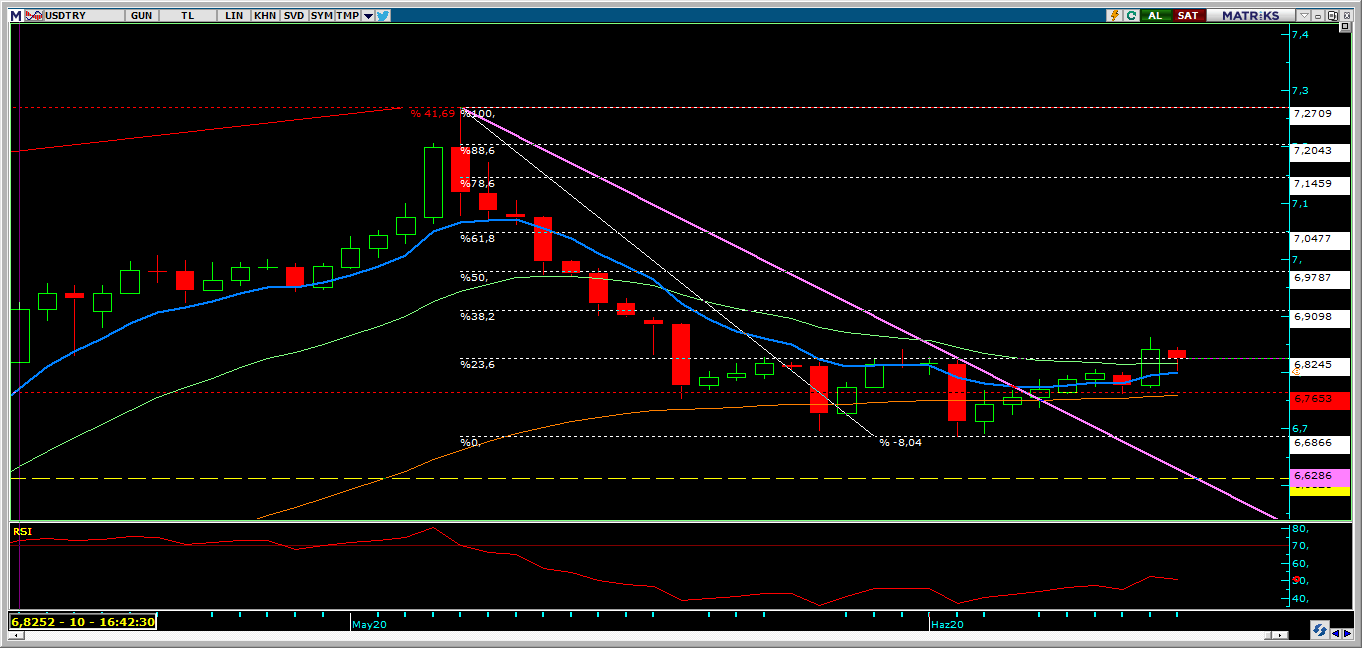1362x648 pixels.
Task: Click the green AL buy button
Action: point(1156,15)
